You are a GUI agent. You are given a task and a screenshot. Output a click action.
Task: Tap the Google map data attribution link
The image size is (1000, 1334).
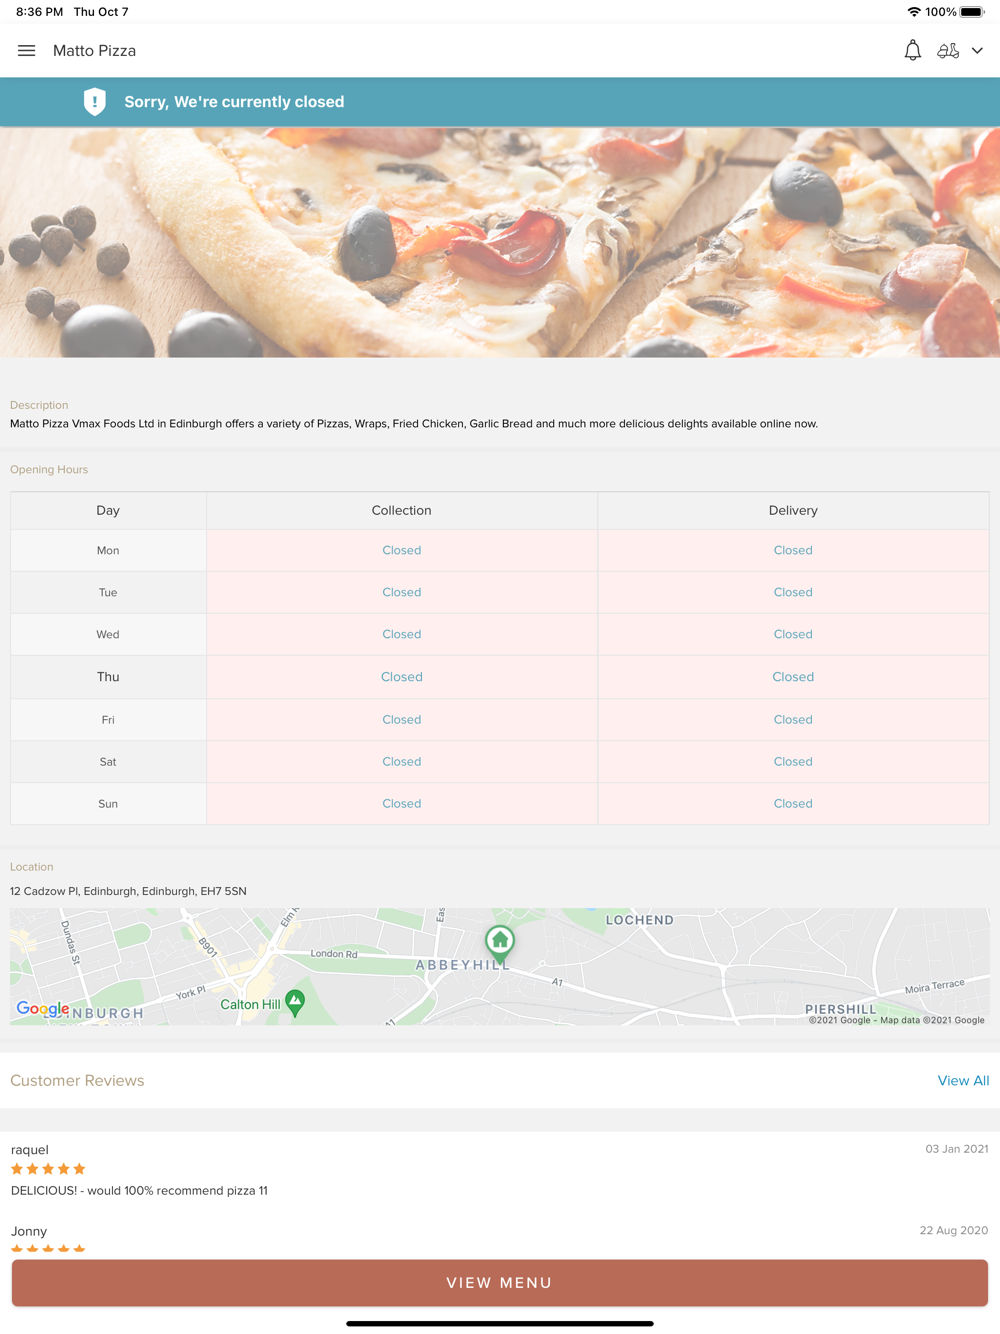(x=897, y=1020)
